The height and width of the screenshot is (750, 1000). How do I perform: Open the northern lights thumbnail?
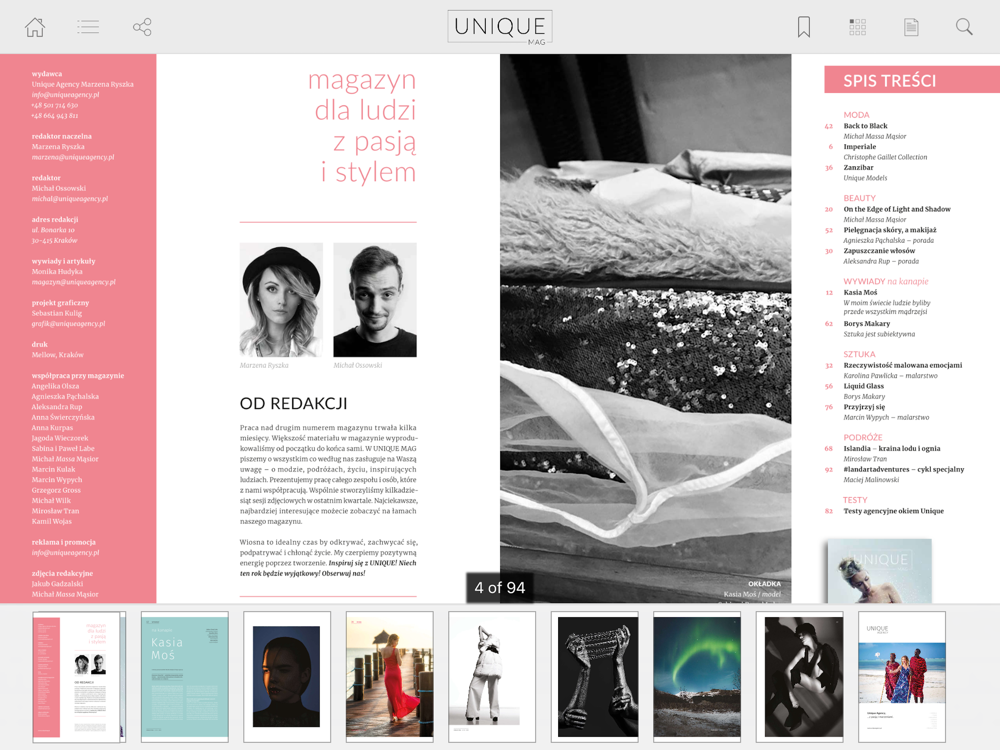click(x=697, y=677)
